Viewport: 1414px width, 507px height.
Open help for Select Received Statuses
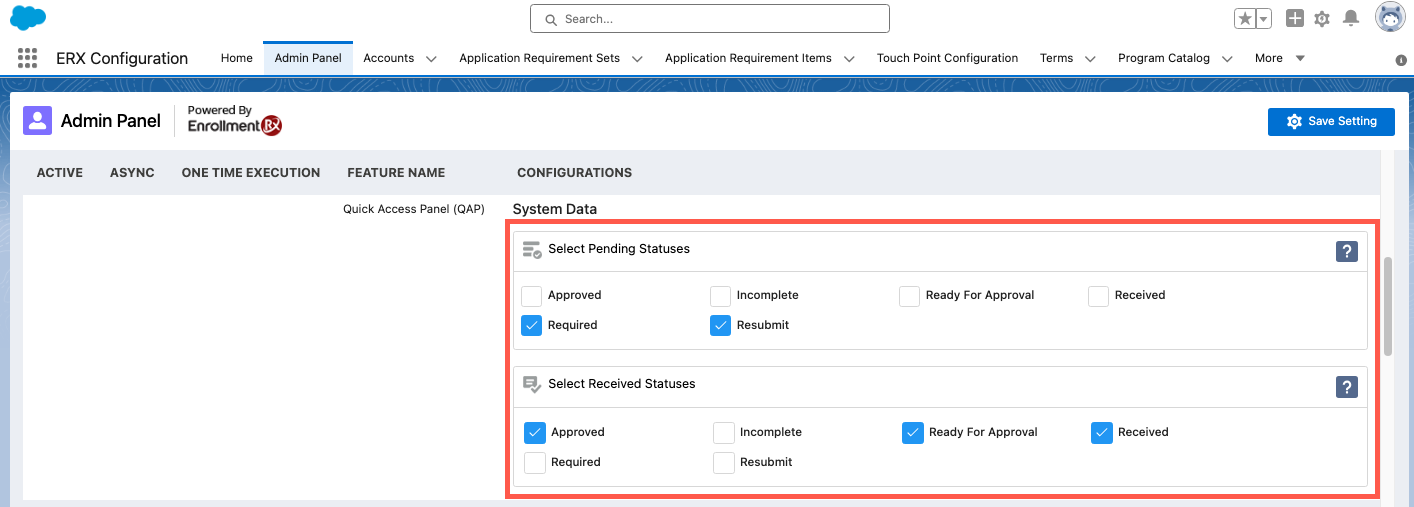(1347, 387)
